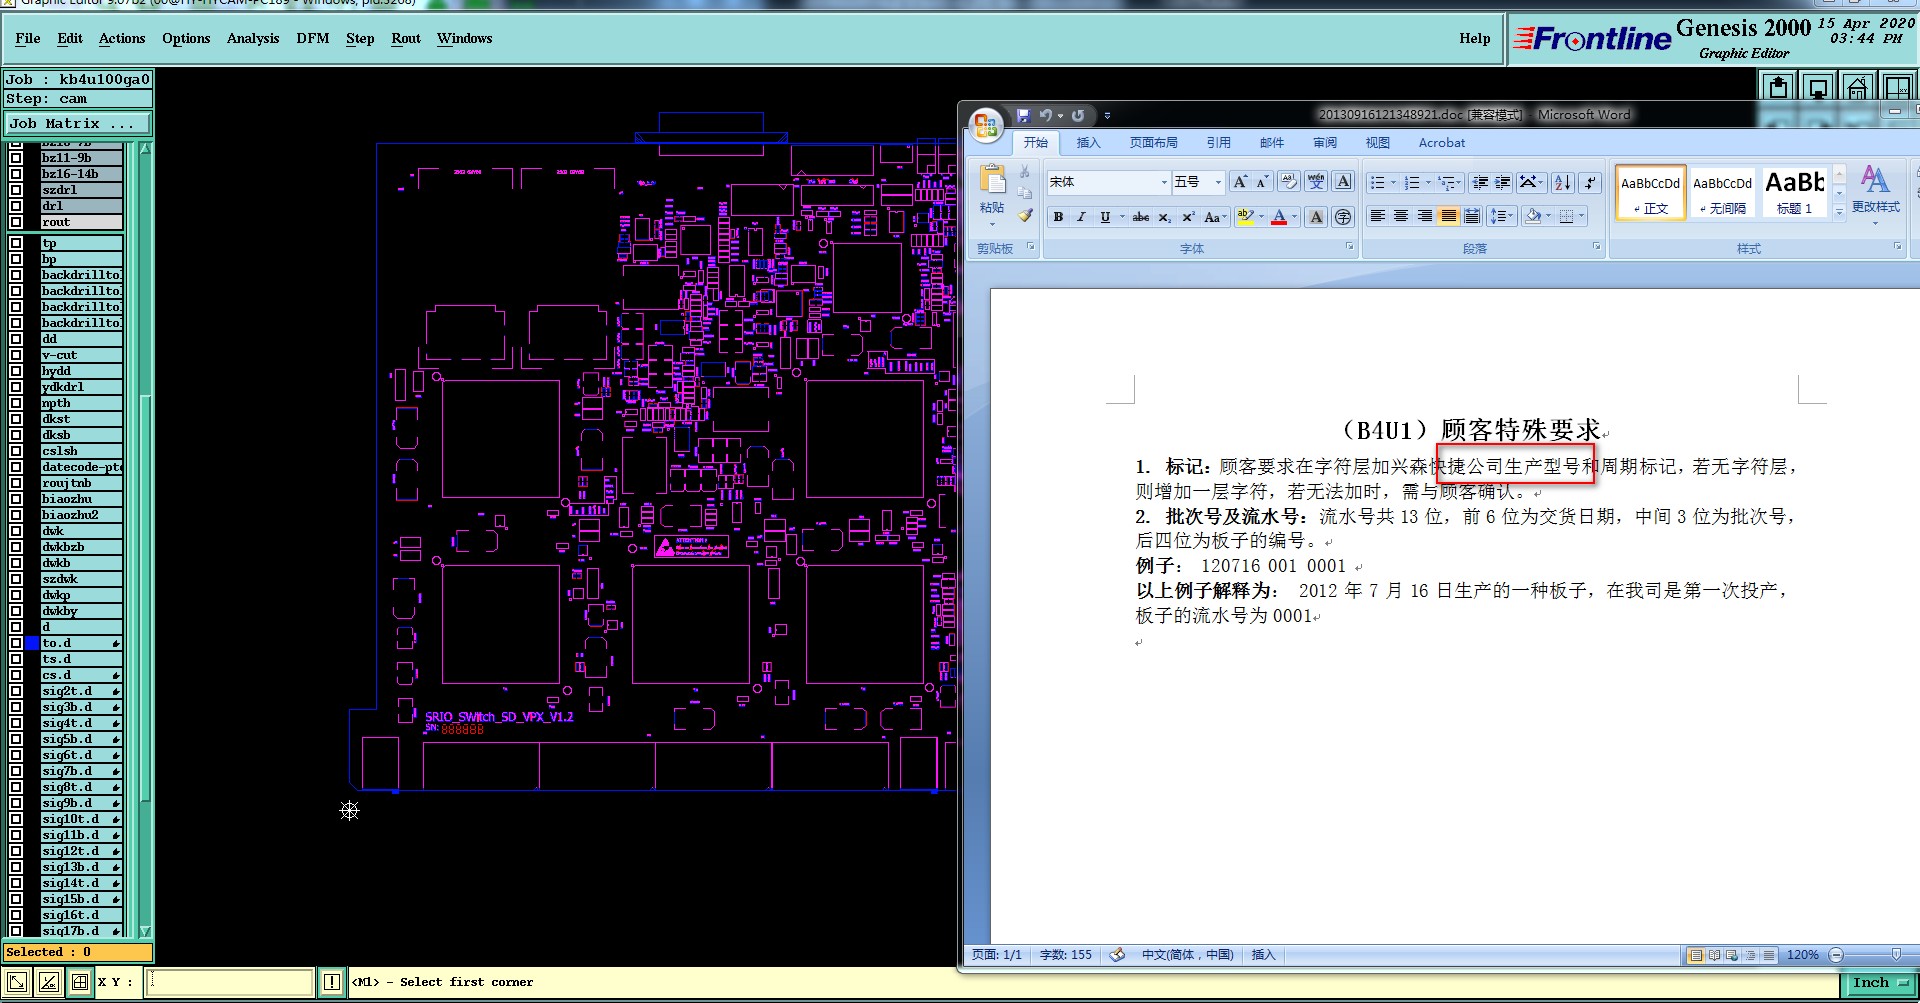Open the bullets list dropdown arrow
1920x1003 pixels.
[1393, 182]
